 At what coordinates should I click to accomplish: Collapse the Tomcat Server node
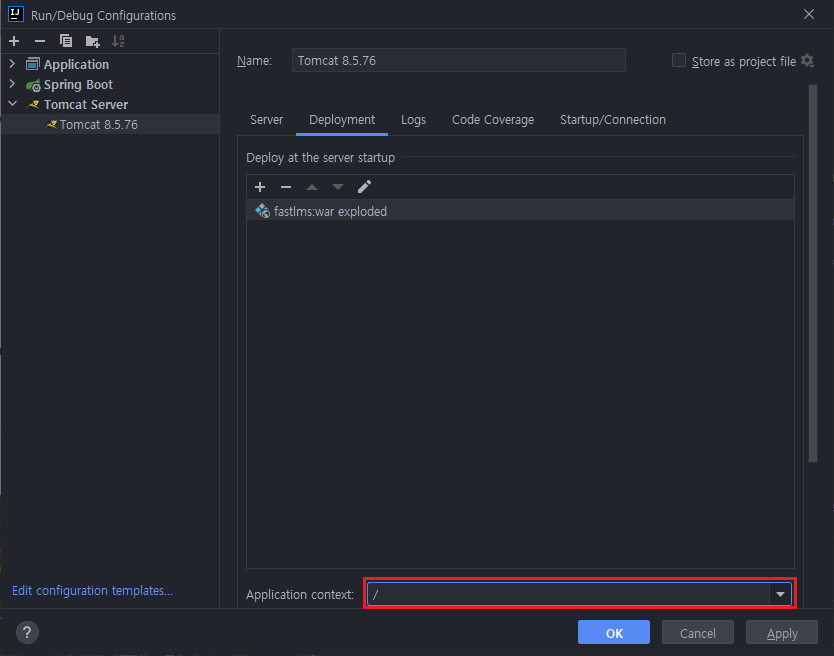(13, 104)
